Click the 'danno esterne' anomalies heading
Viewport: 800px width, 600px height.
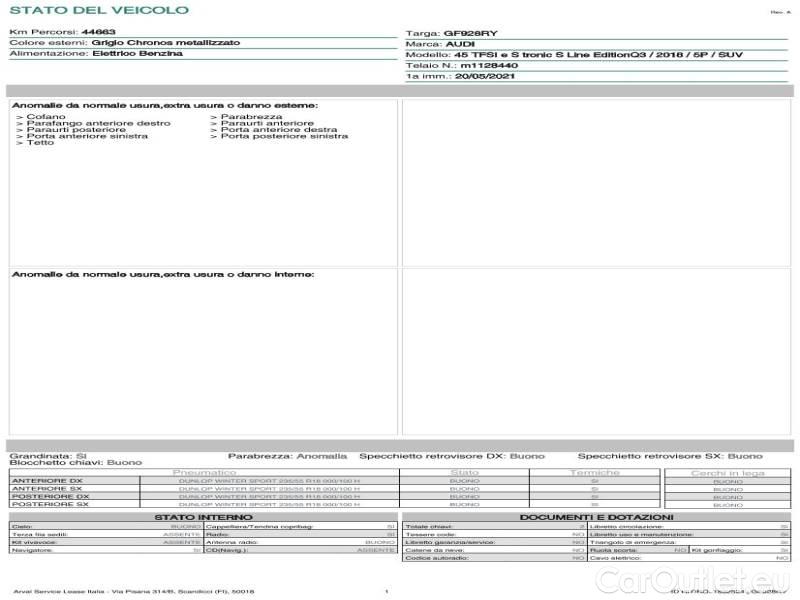165,106
